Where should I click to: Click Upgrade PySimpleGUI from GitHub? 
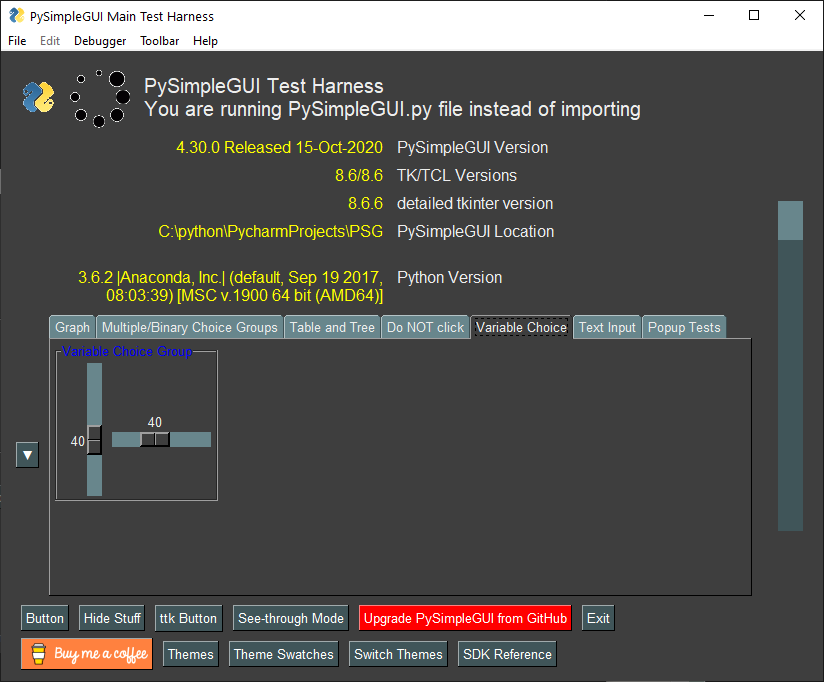point(465,618)
